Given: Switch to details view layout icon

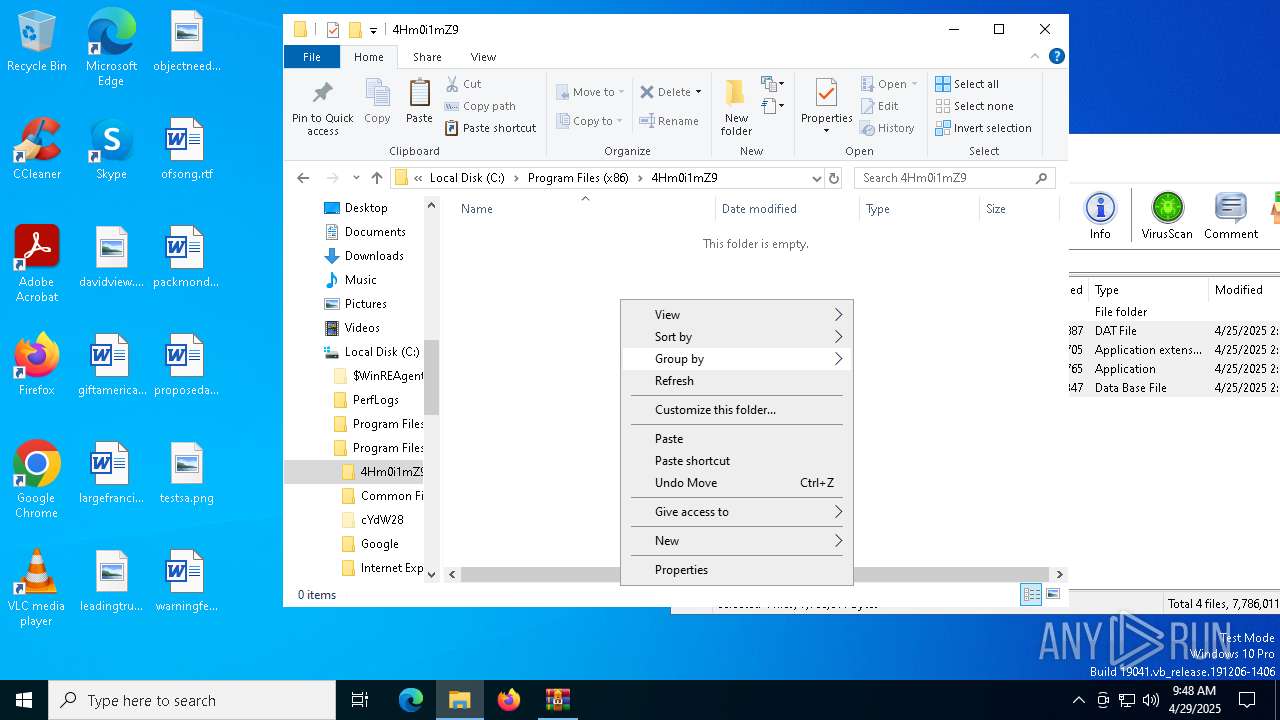Looking at the screenshot, I should (x=1031, y=595).
